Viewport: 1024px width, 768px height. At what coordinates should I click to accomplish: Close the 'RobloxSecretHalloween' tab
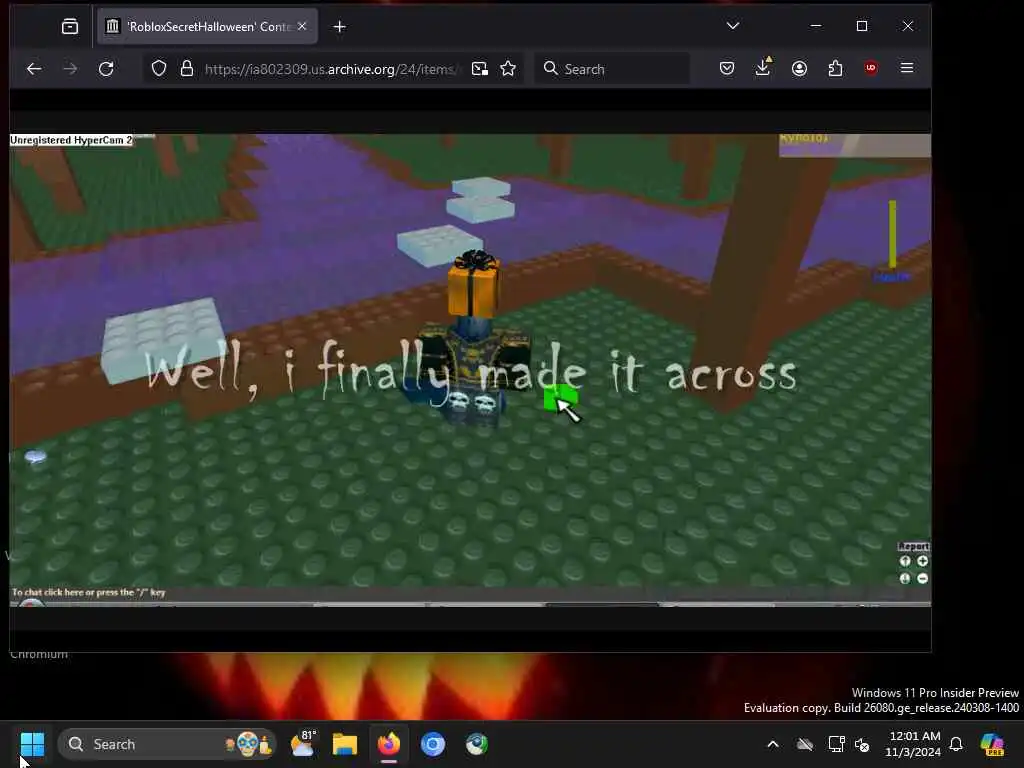tap(302, 26)
